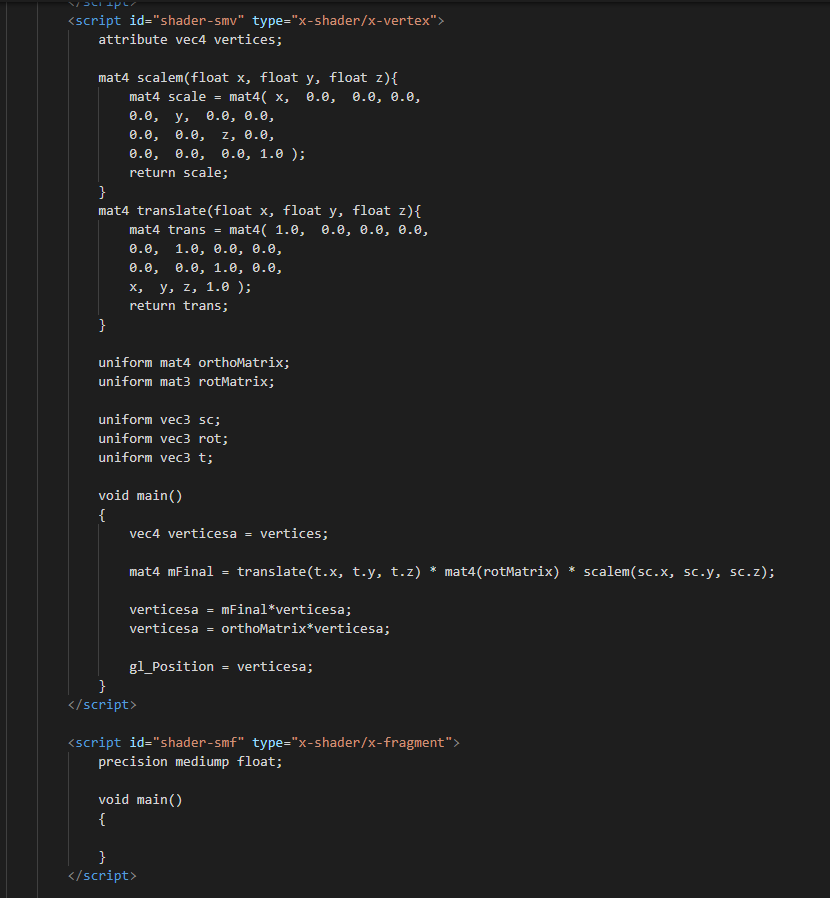Click the uniform vec3 rot line
The height and width of the screenshot is (898, 830).
(163, 439)
